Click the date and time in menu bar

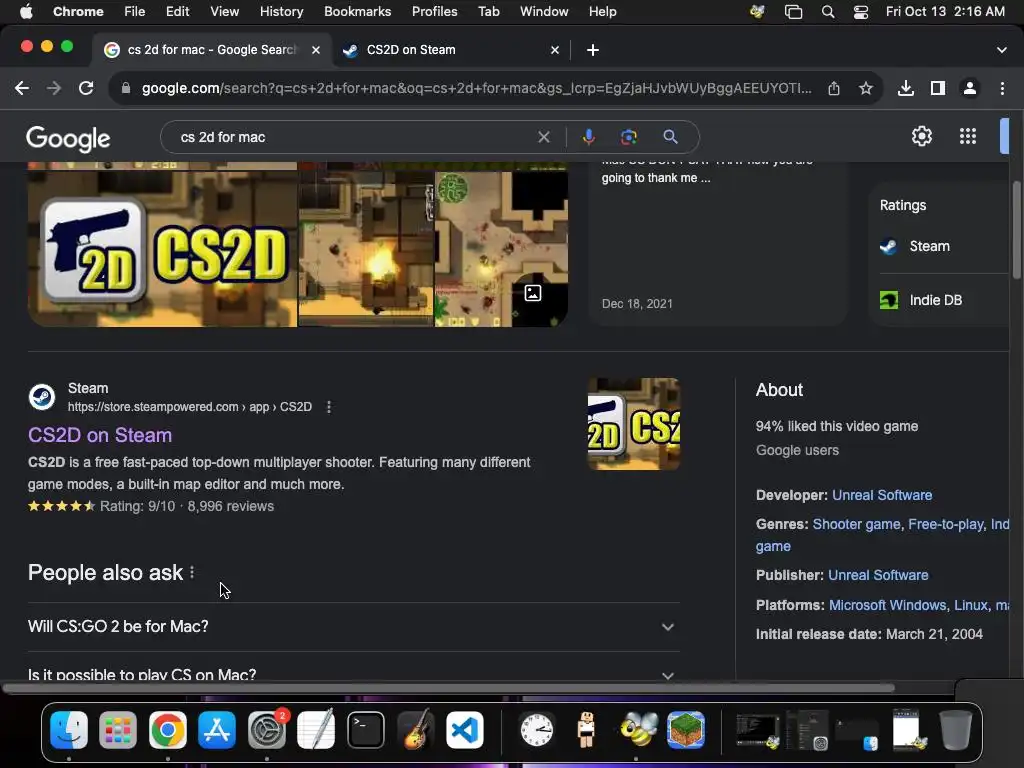tap(945, 12)
